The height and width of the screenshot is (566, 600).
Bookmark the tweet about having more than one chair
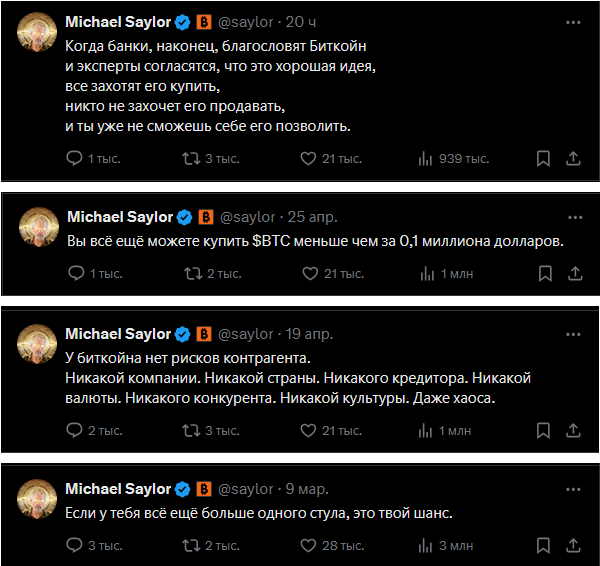545,545
